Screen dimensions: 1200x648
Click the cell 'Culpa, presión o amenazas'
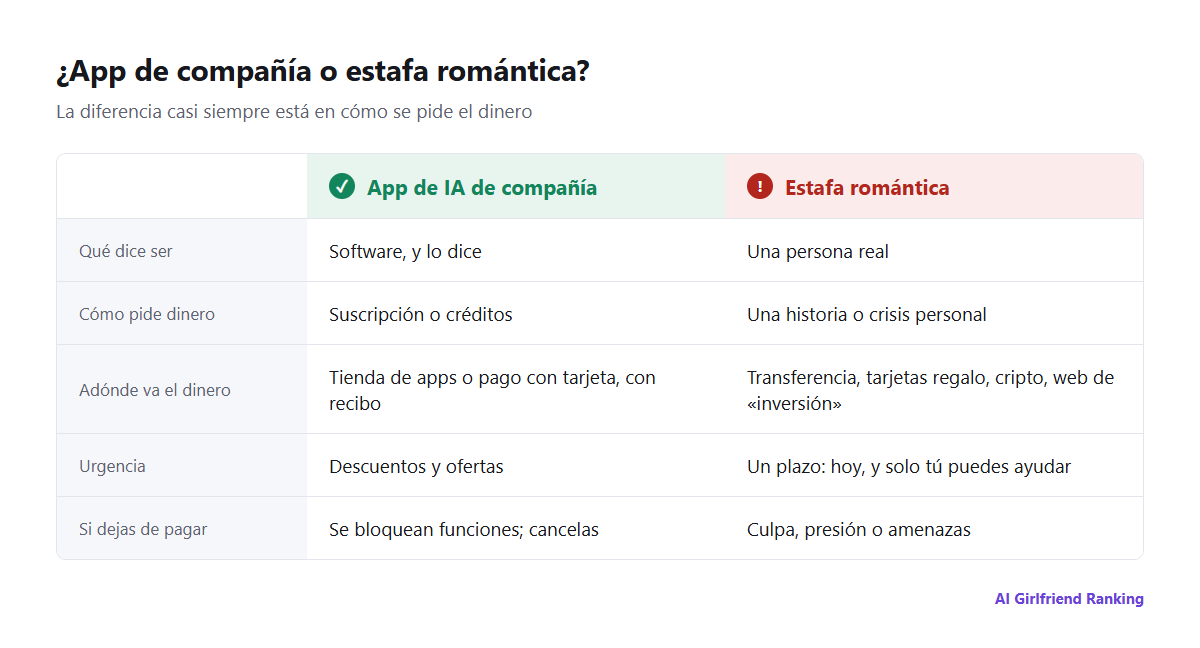[934, 528]
